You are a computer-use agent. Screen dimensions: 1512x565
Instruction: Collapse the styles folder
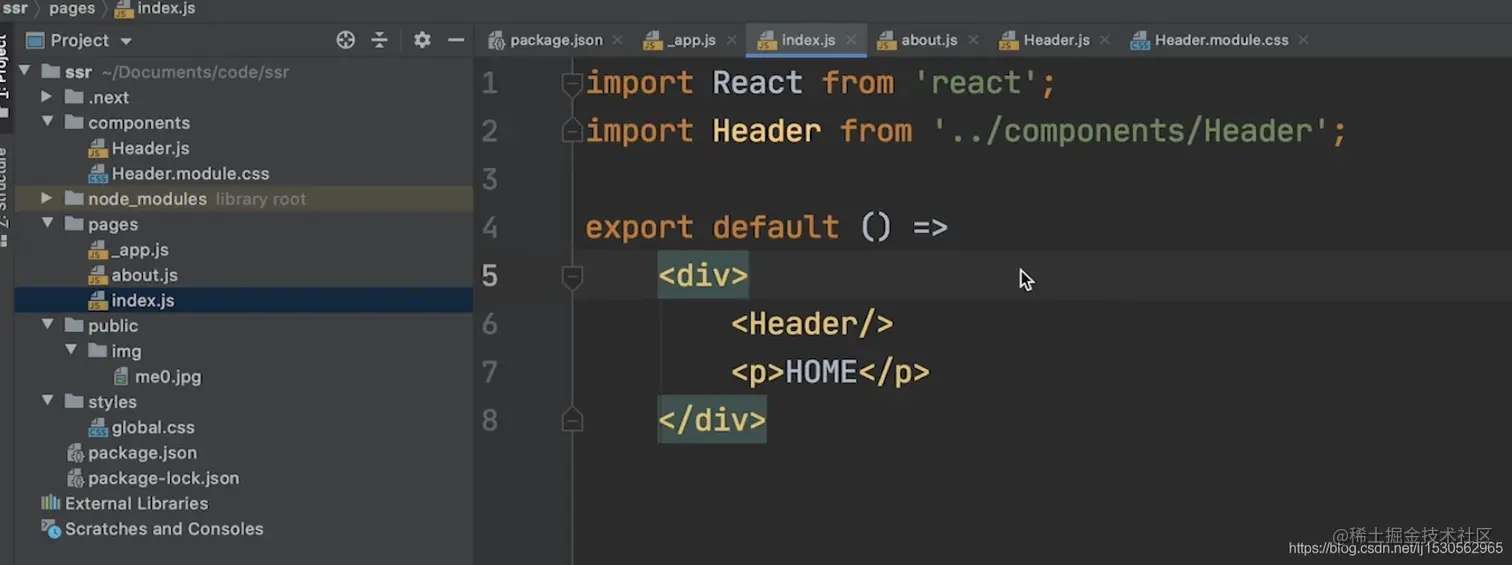[x=47, y=401]
